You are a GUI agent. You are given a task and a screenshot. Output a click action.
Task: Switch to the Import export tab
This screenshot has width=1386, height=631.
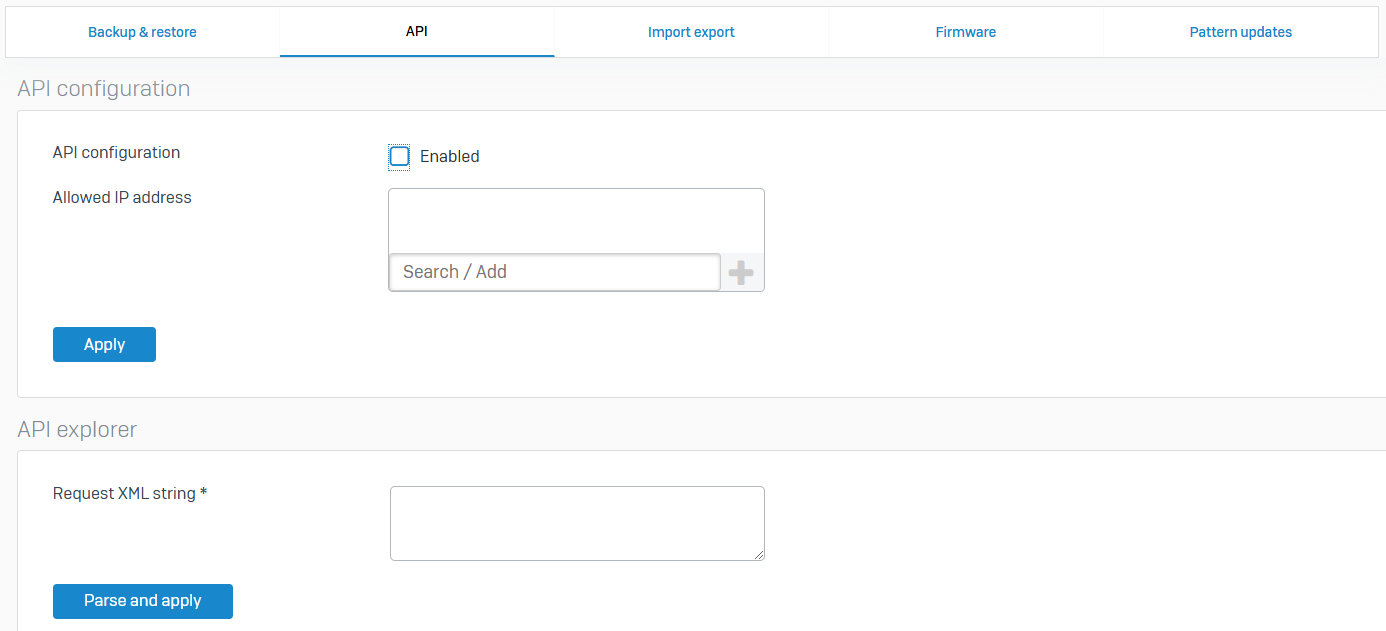pos(691,32)
